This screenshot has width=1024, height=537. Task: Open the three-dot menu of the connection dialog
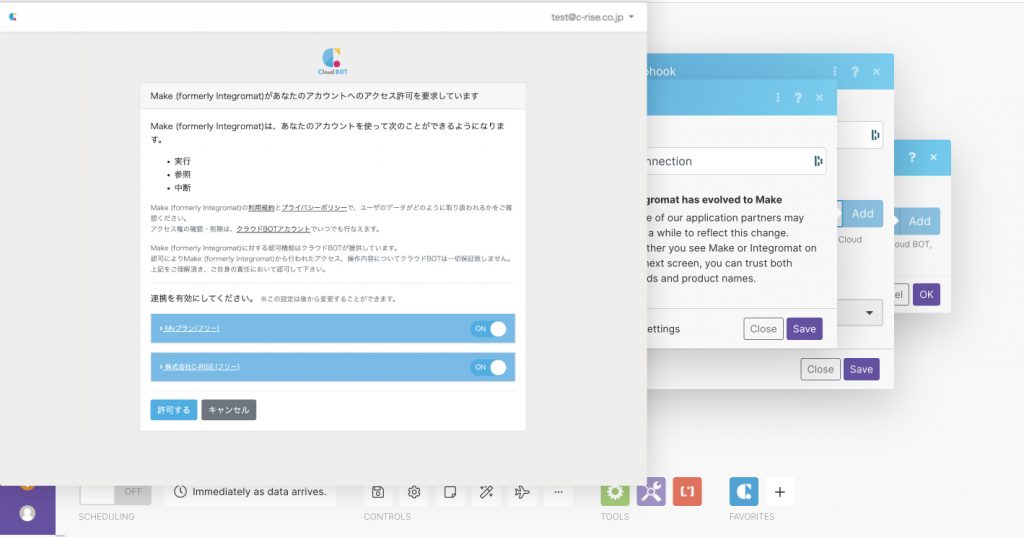point(777,97)
